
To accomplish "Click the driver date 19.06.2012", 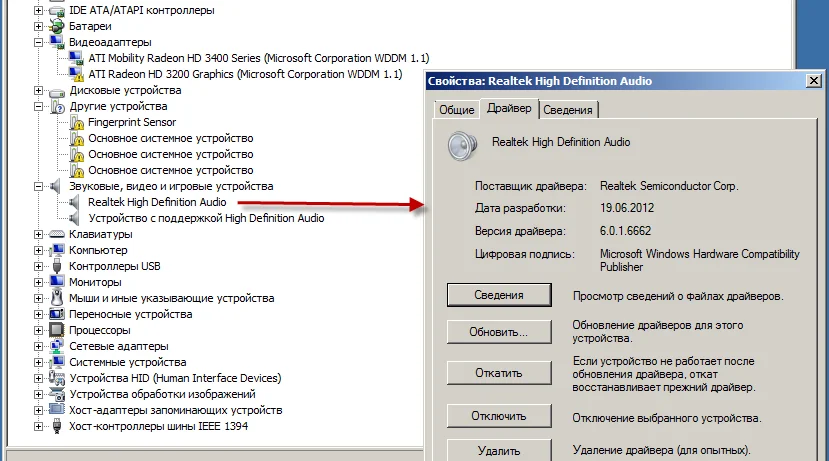I will [x=627, y=208].
